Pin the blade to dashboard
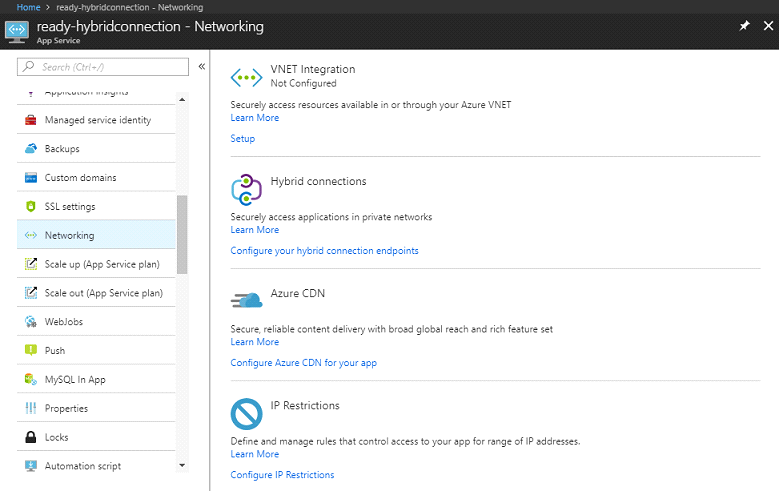The width and height of the screenshot is (779, 491). pyautogui.click(x=744, y=26)
